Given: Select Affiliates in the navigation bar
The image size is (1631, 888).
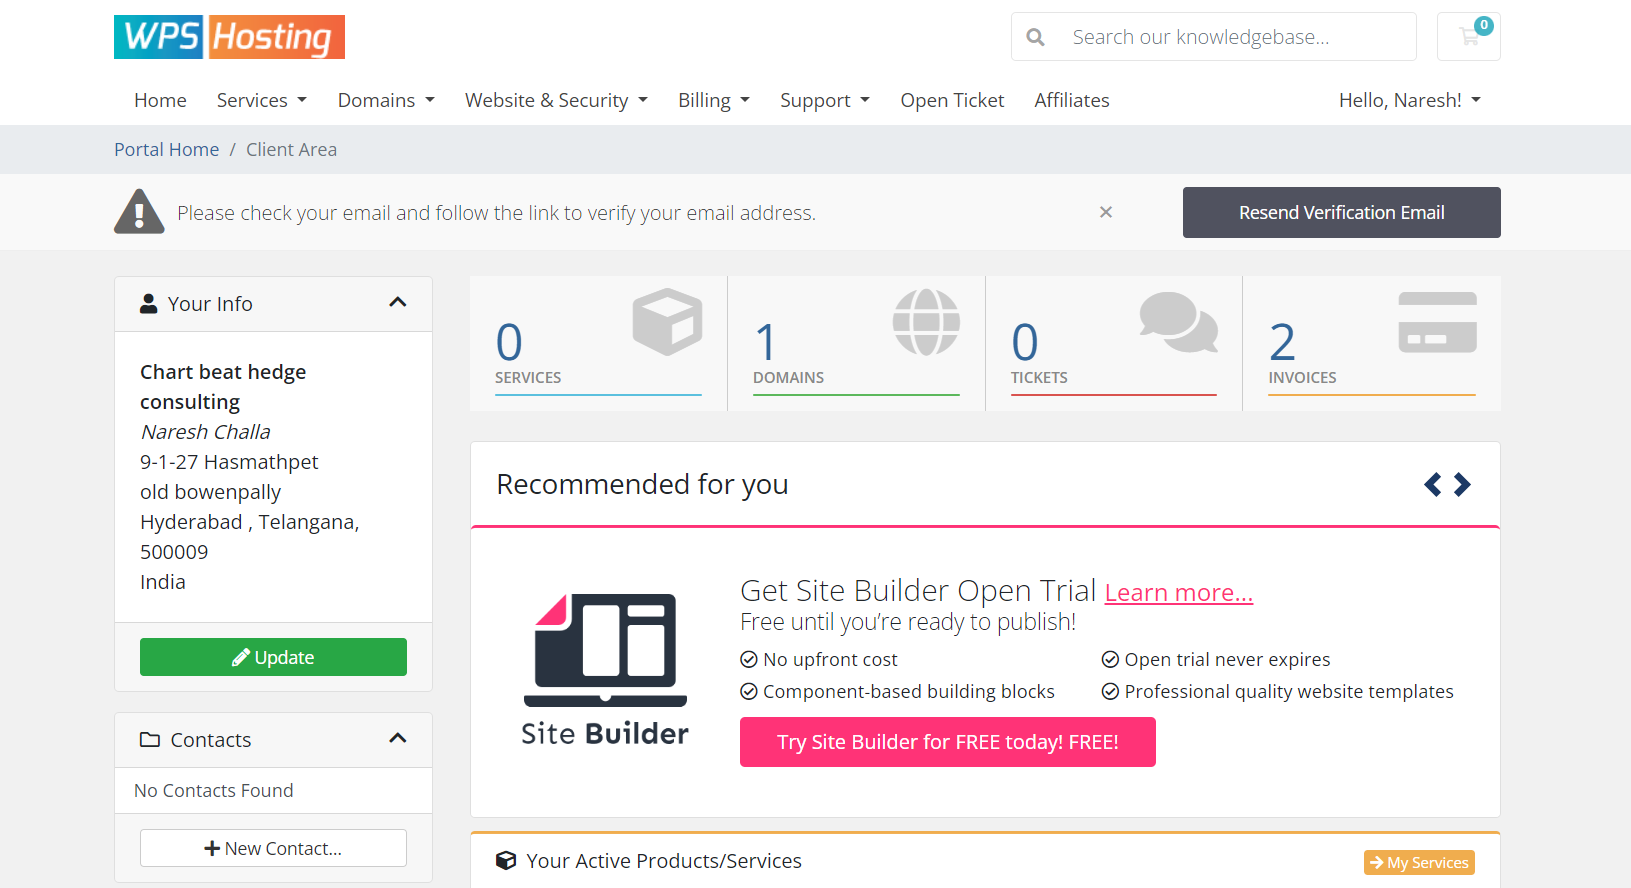Looking at the screenshot, I should click(x=1072, y=100).
